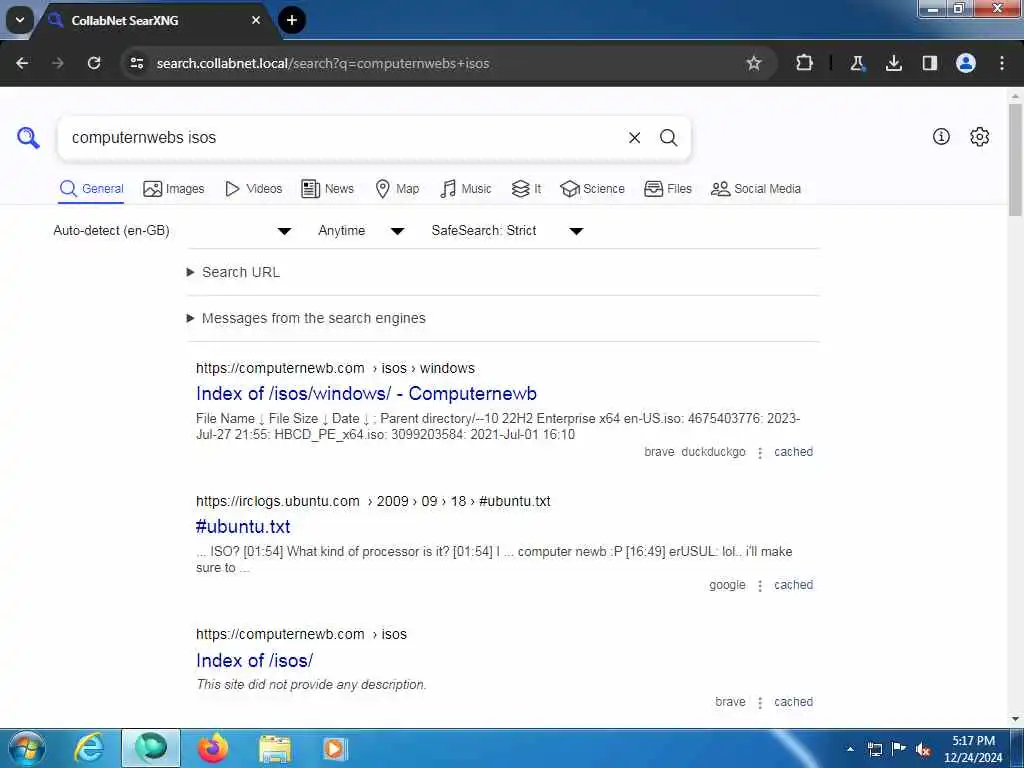This screenshot has width=1024, height=768.
Task: Toggle the side panel icon
Action: (929, 63)
